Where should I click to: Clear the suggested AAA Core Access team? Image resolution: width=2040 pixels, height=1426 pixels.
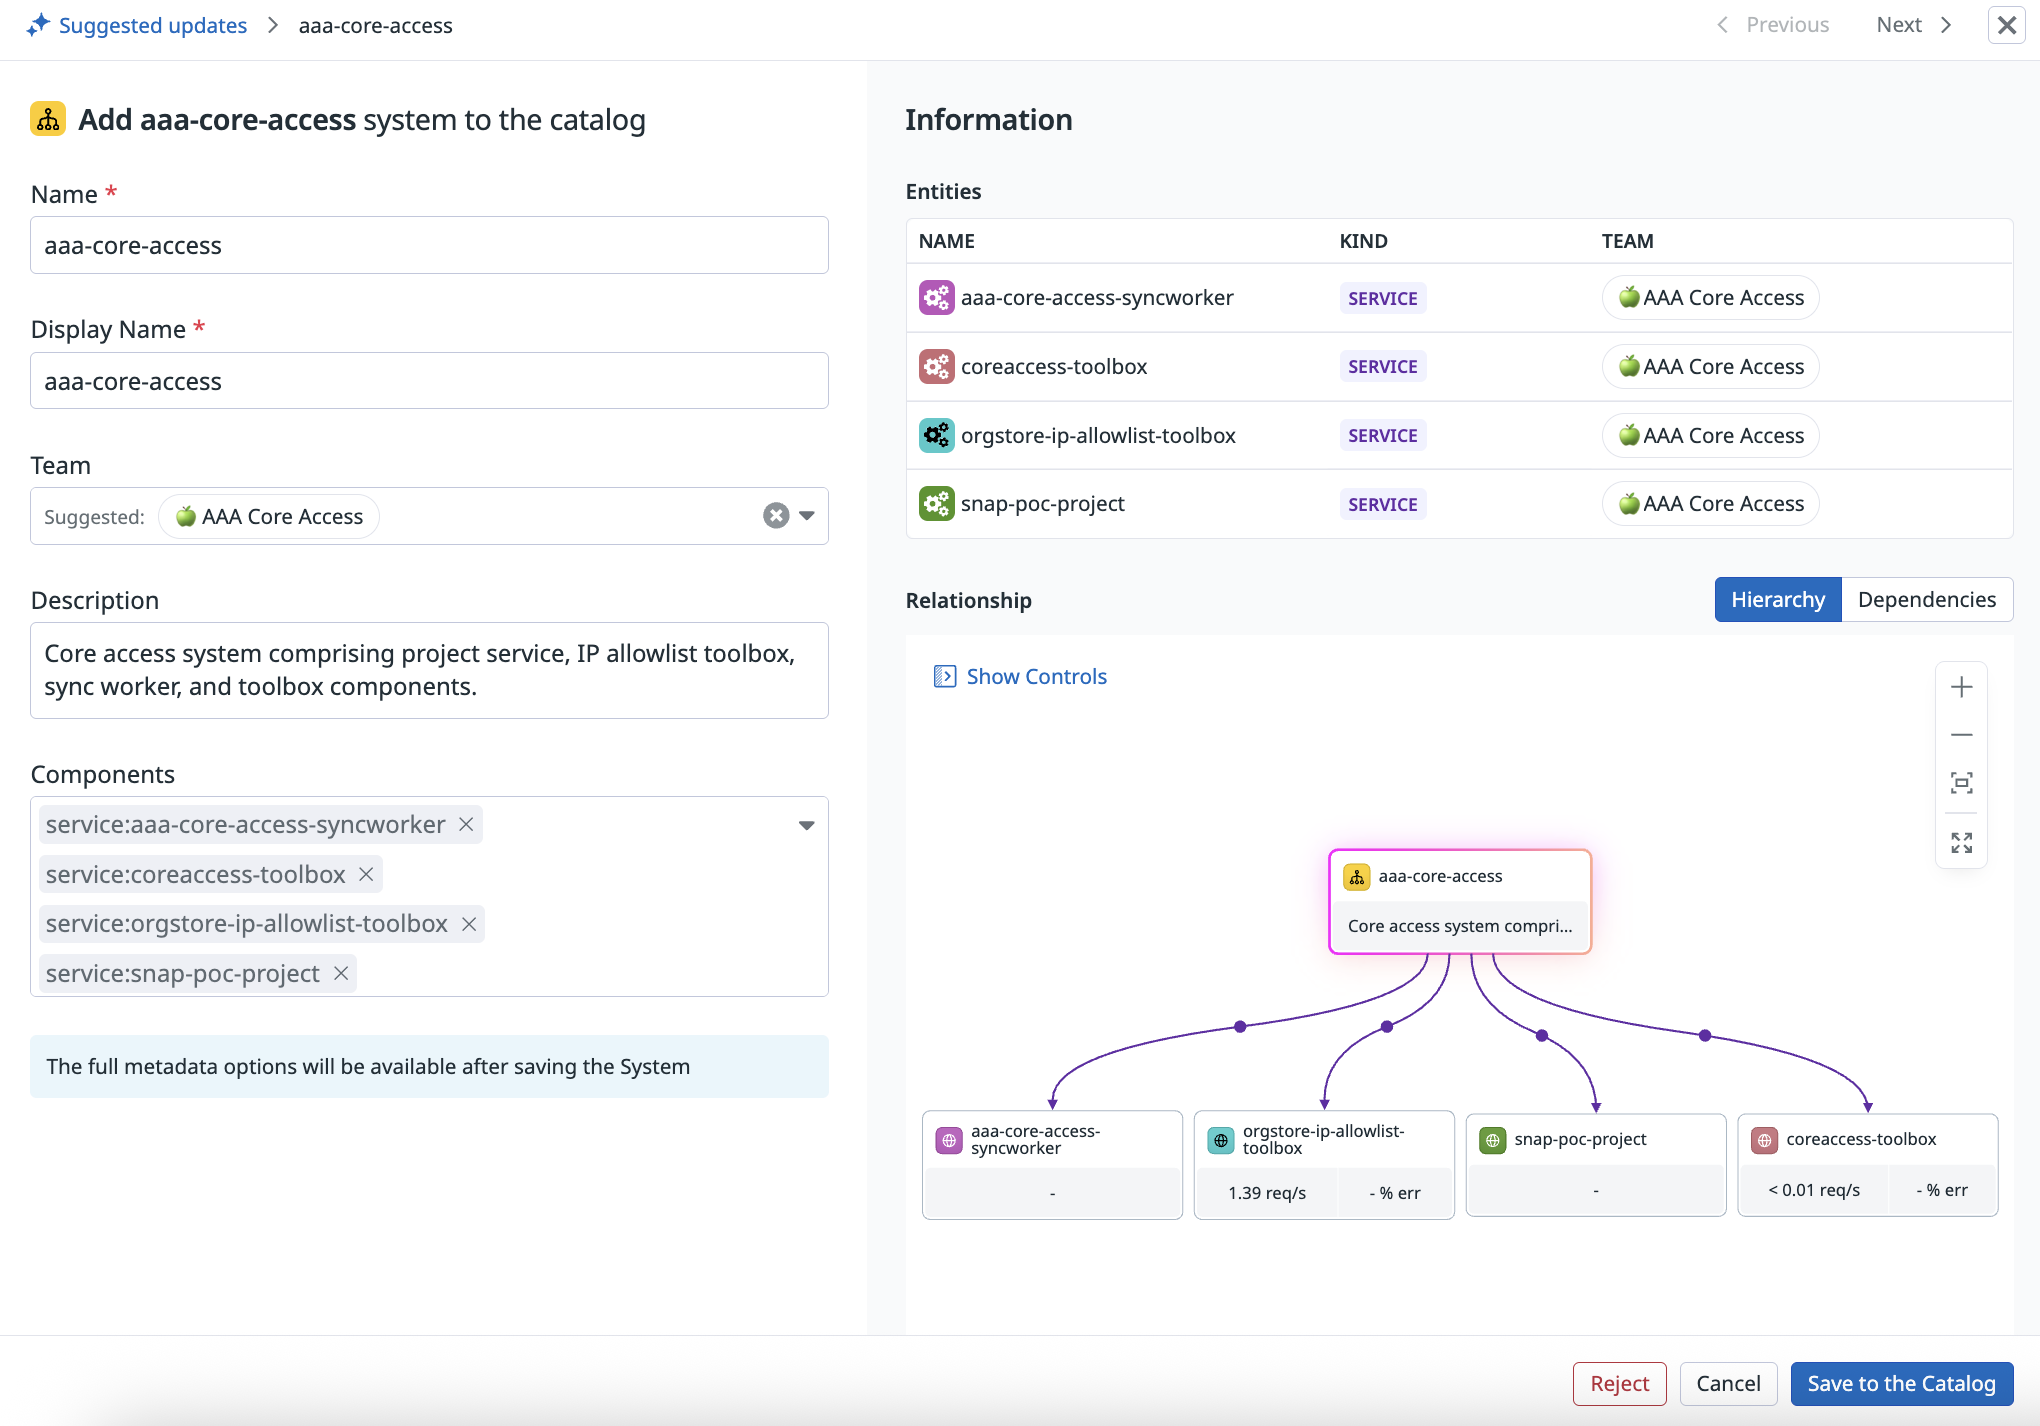776,516
